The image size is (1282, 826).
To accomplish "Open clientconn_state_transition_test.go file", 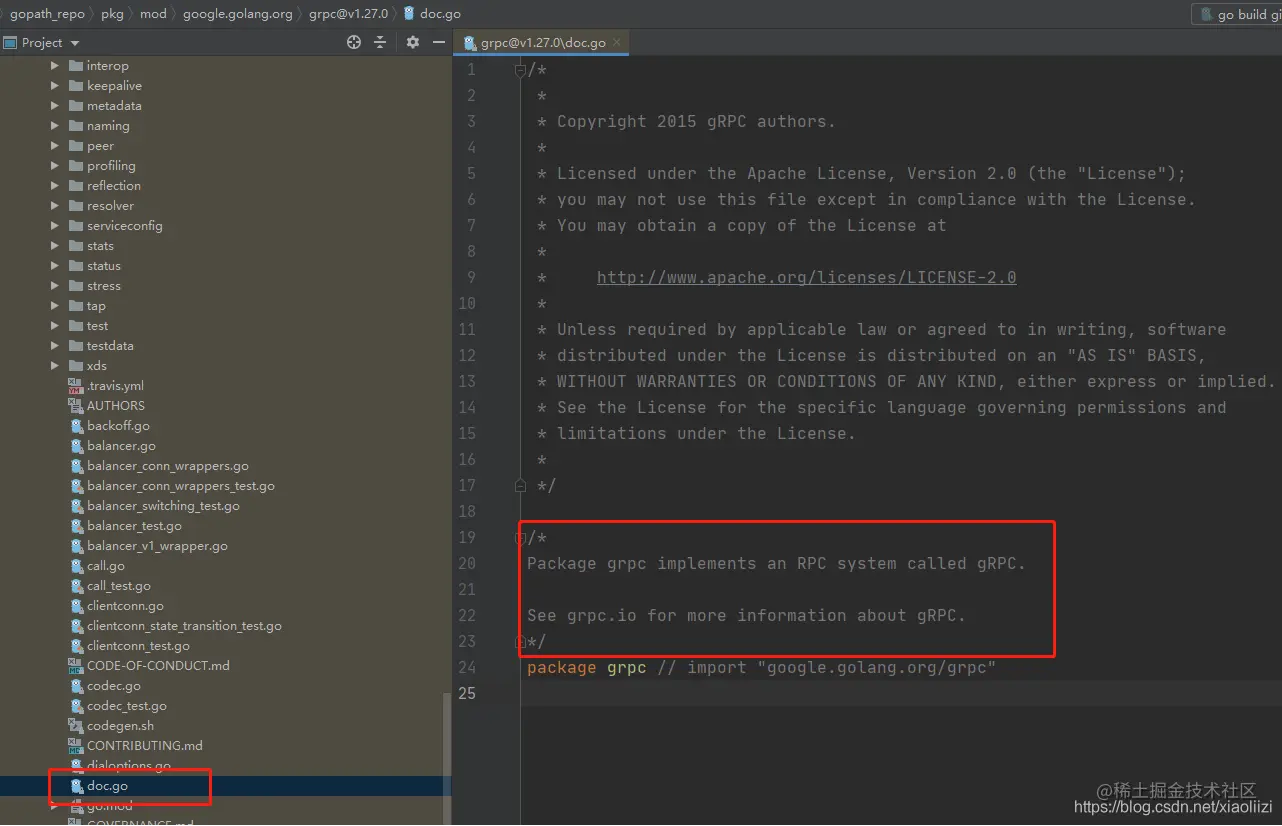I will click(x=184, y=626).
